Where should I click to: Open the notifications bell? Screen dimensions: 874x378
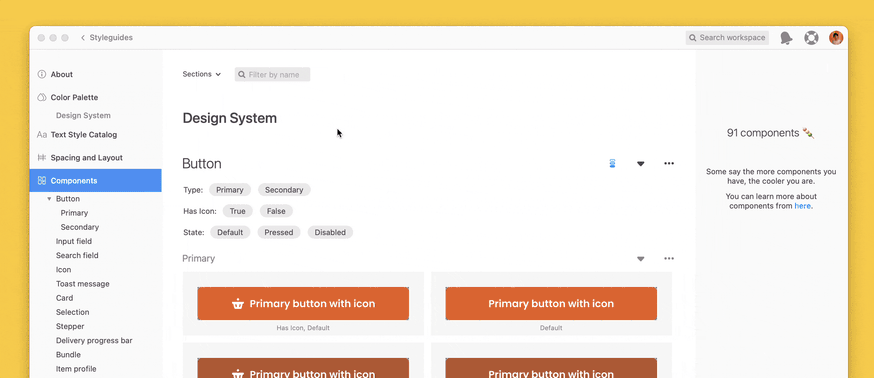[786, 38]
